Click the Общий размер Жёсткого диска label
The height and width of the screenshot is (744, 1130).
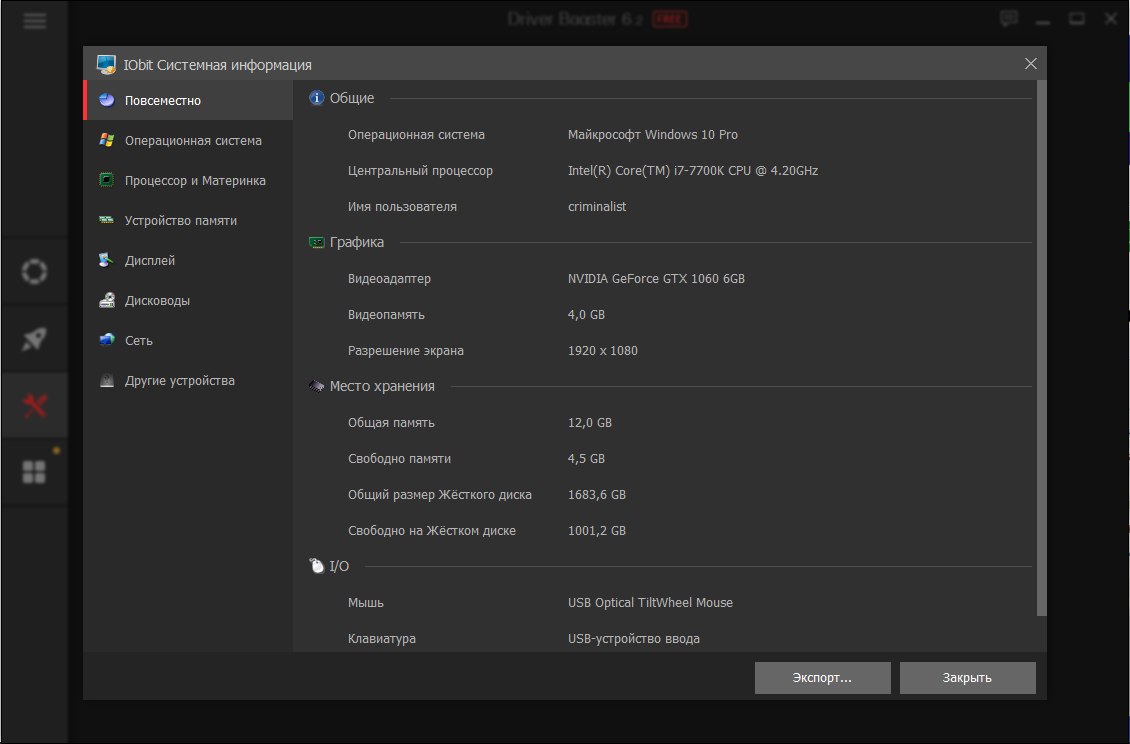(440, 495)
